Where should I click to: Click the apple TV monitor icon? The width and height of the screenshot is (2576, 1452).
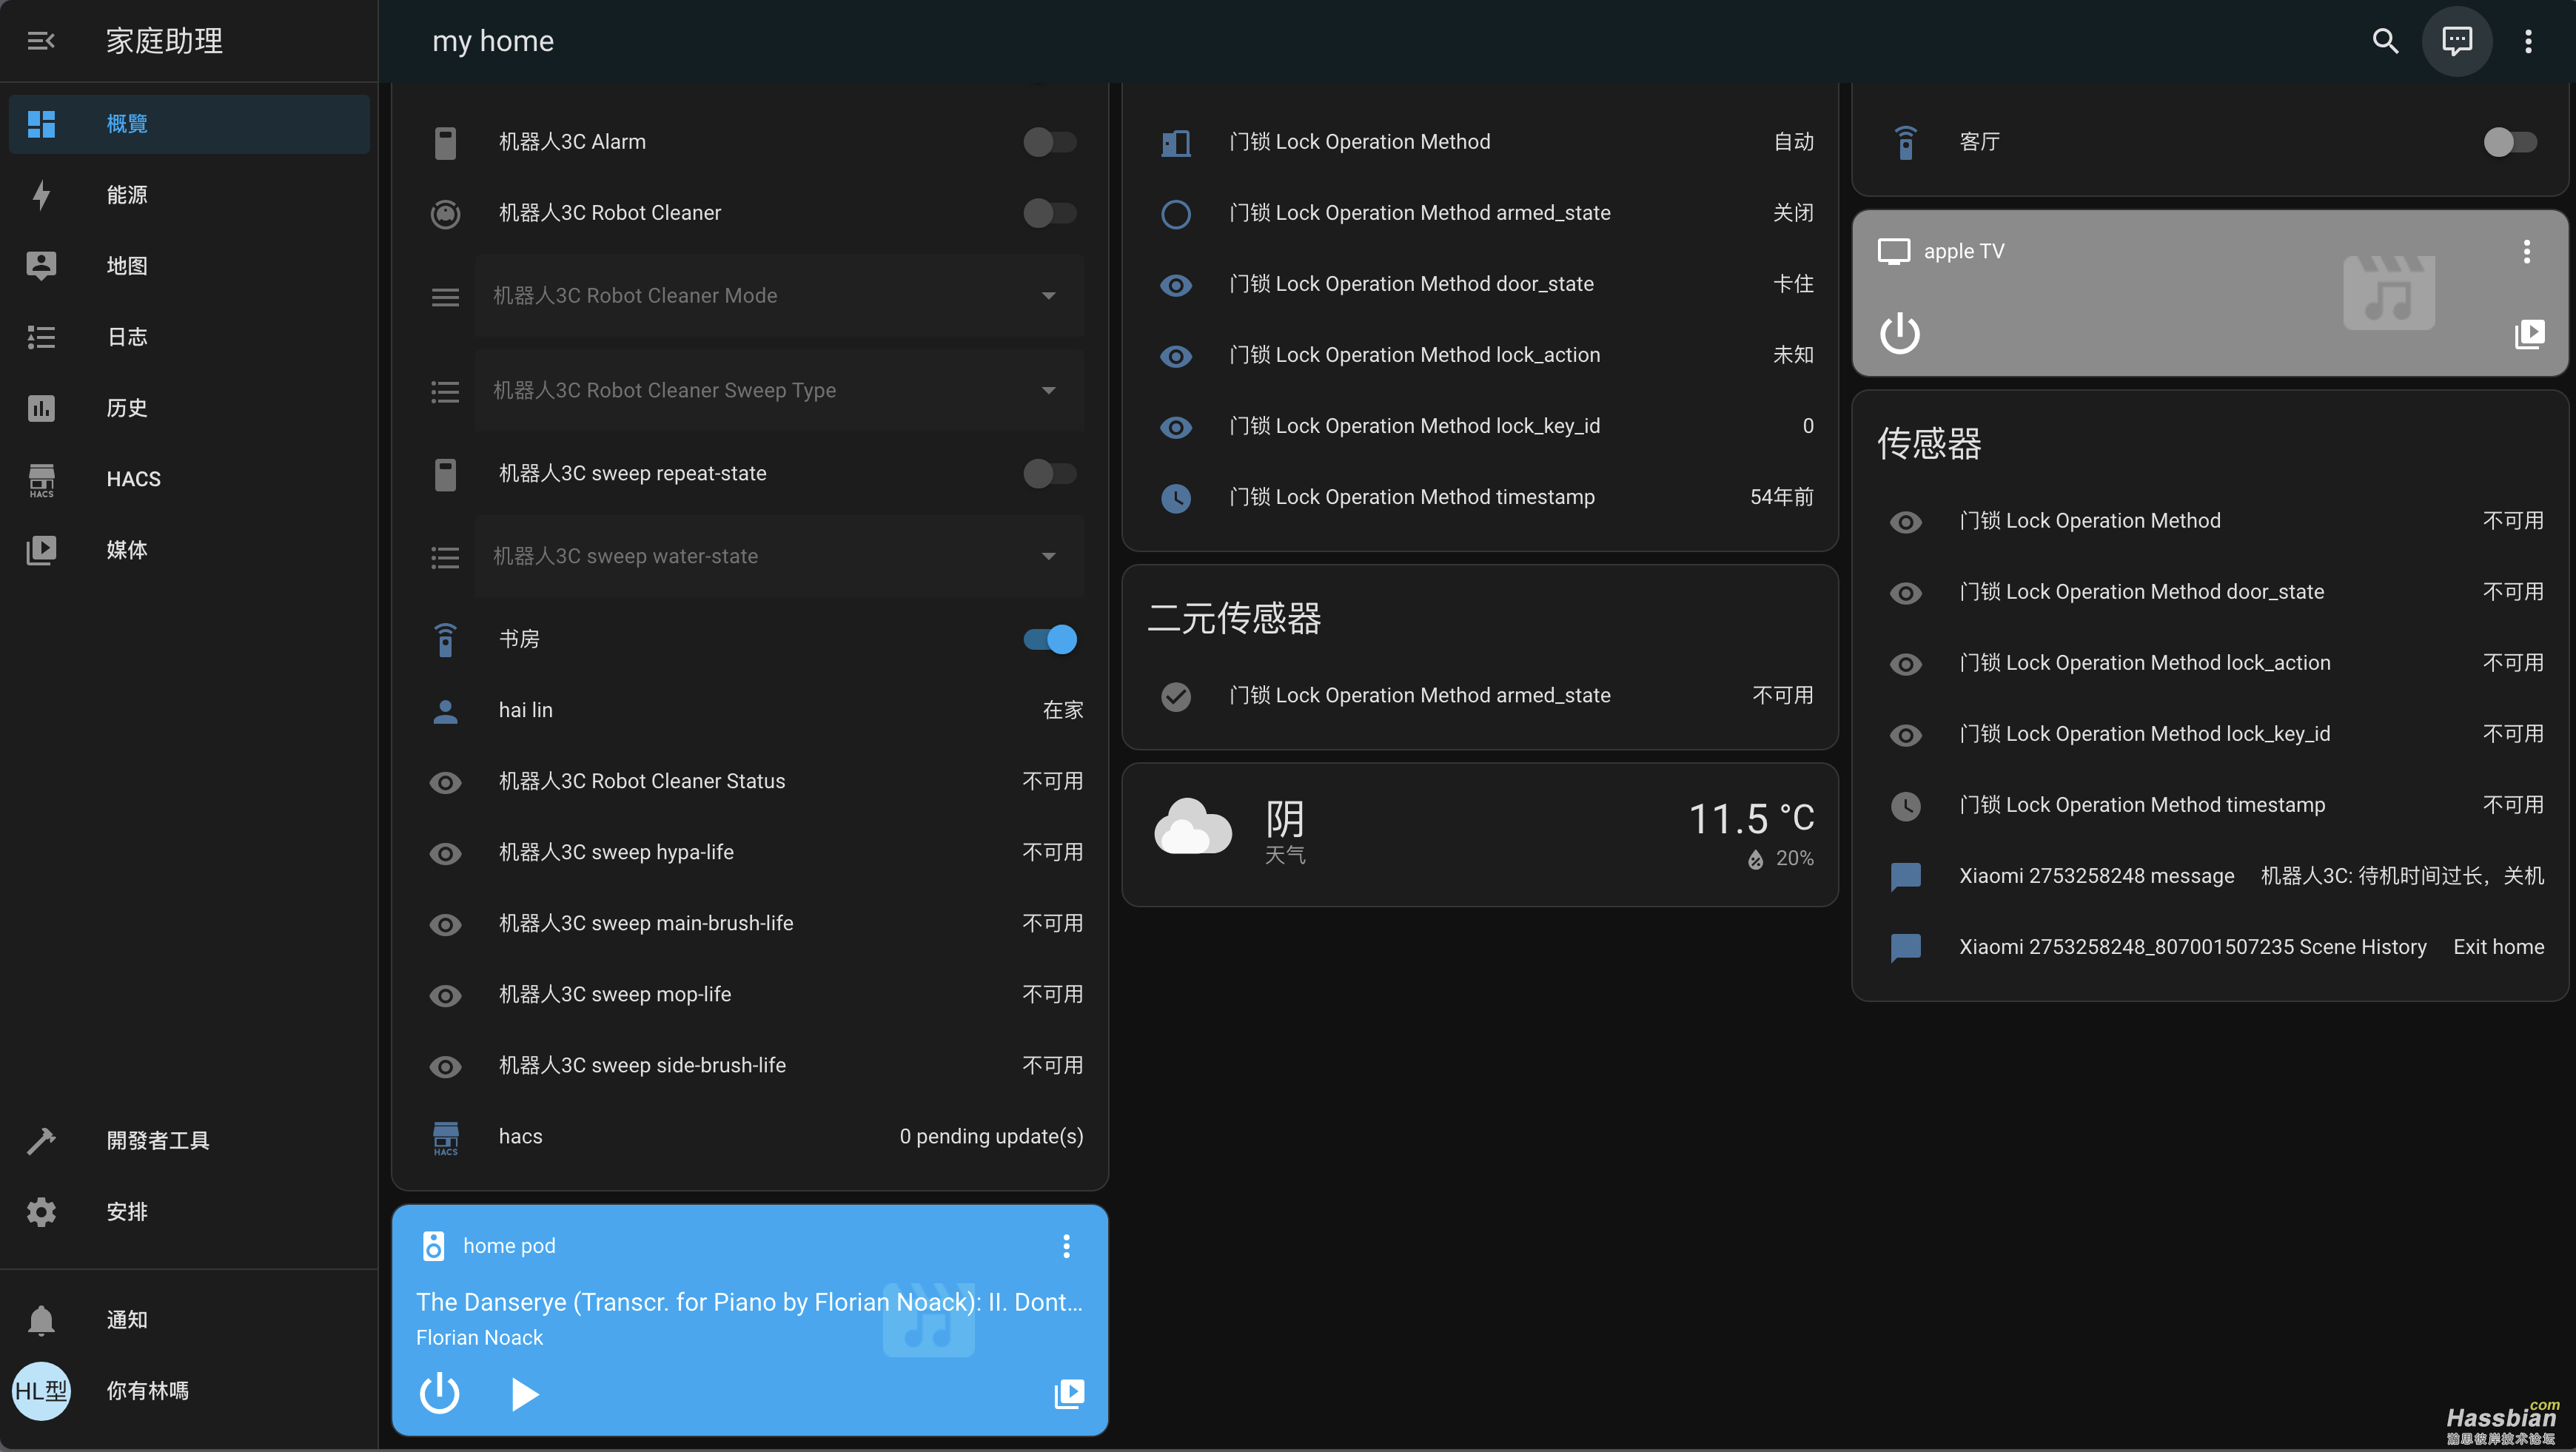pyautogui.click(x=1893, y=251)
